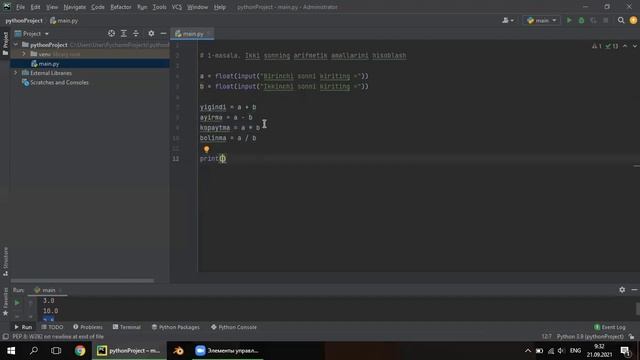Click the Collapse All icon in Project panel

(136, 33)
